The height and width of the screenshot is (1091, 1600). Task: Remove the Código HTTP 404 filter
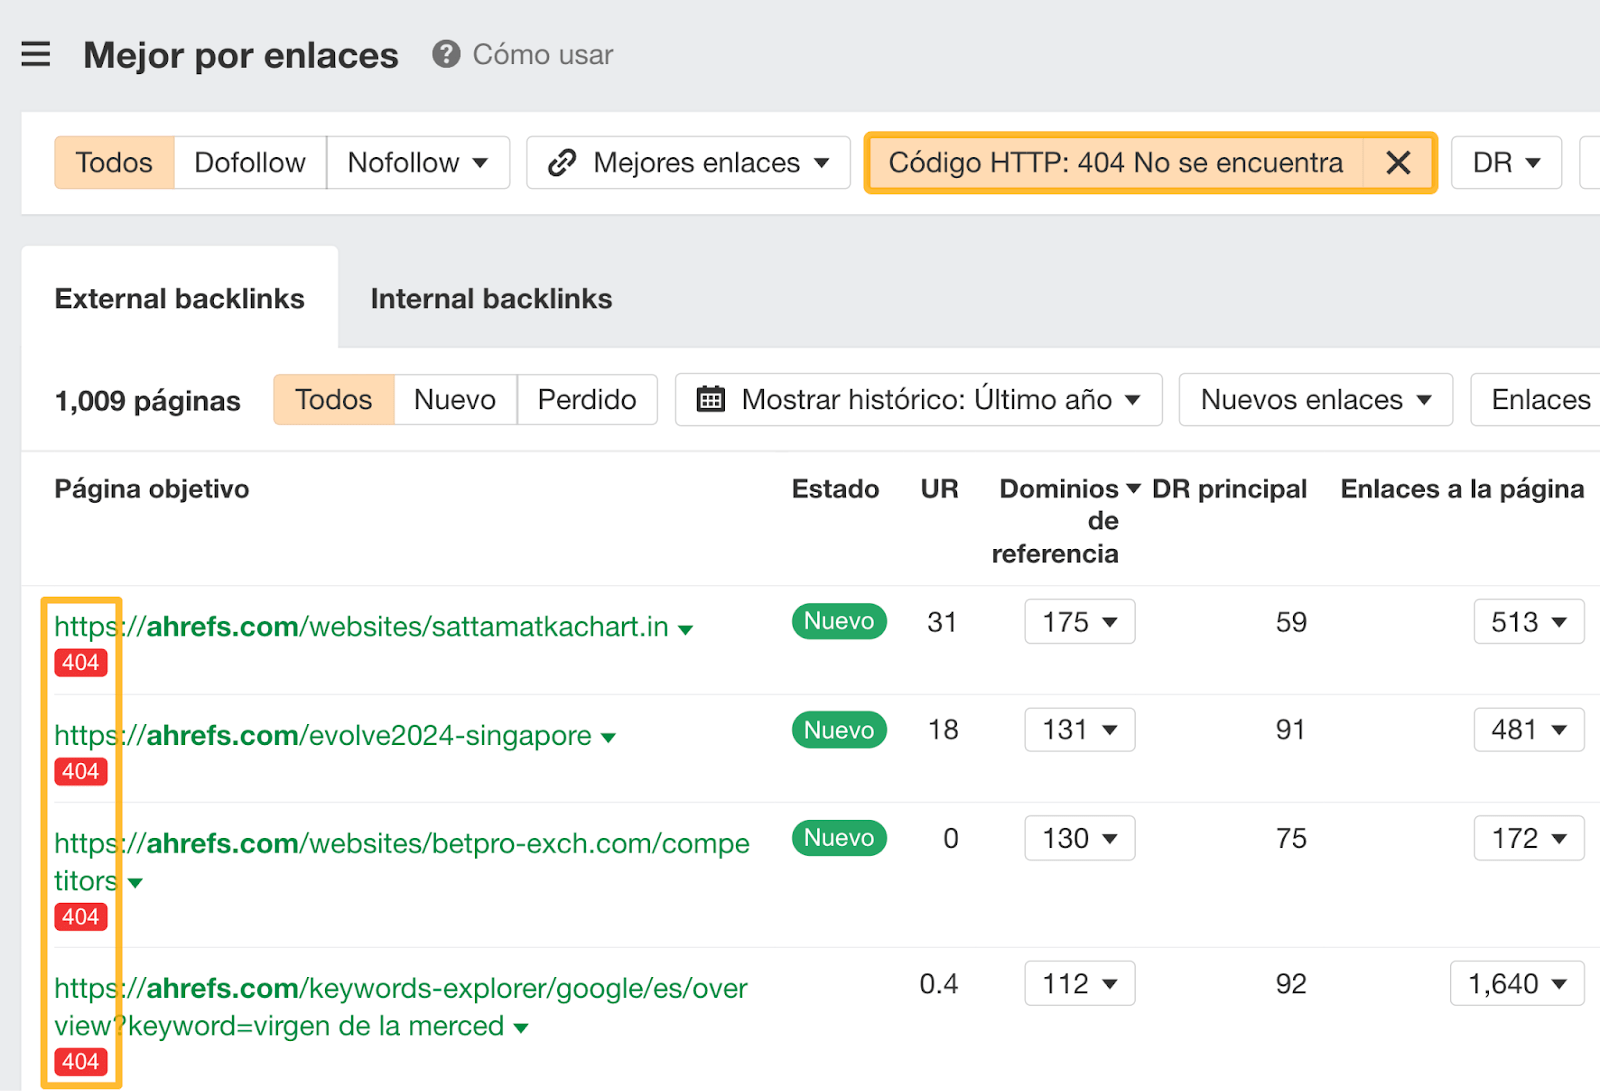pyautogui.click(x=1398, y=162)
